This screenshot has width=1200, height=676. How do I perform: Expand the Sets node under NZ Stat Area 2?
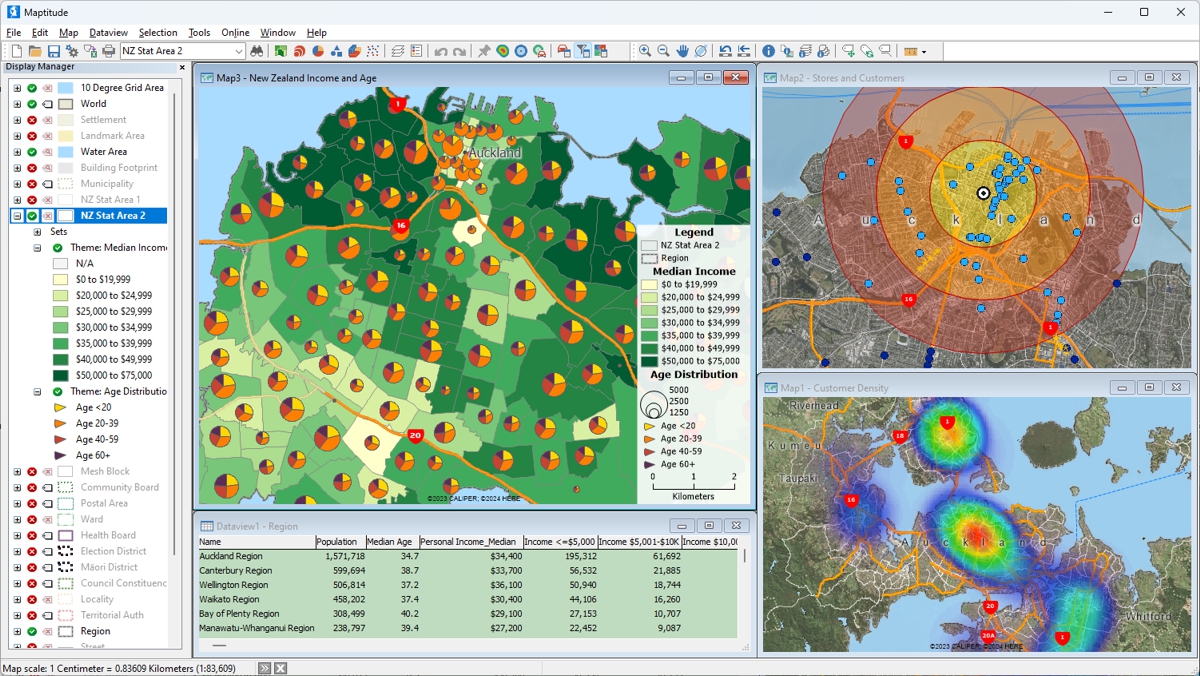point(36,231)
